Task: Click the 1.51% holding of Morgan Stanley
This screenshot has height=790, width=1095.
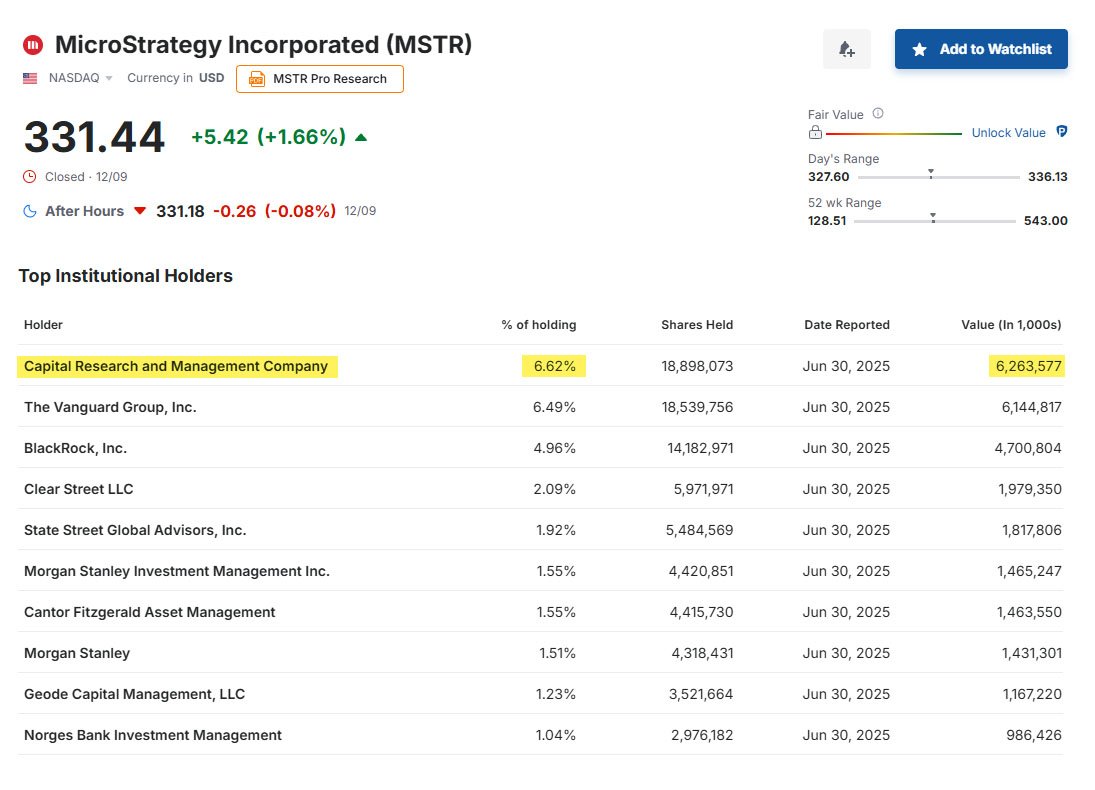Action: tap(557, 653)
